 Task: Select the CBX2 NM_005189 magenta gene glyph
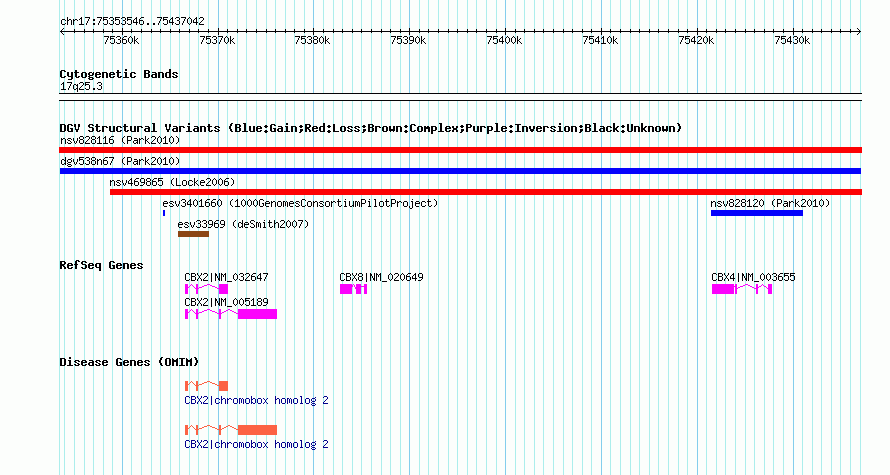230,314
